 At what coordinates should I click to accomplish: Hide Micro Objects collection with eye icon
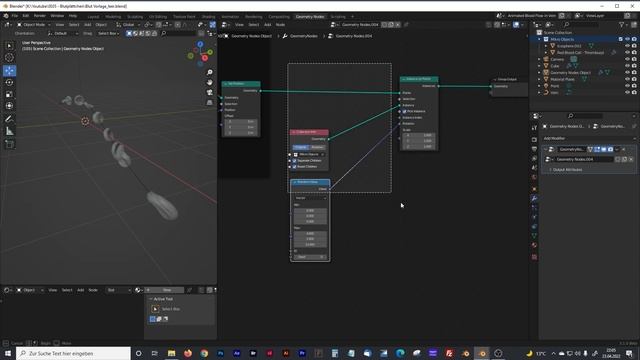[x=627, y=39]
